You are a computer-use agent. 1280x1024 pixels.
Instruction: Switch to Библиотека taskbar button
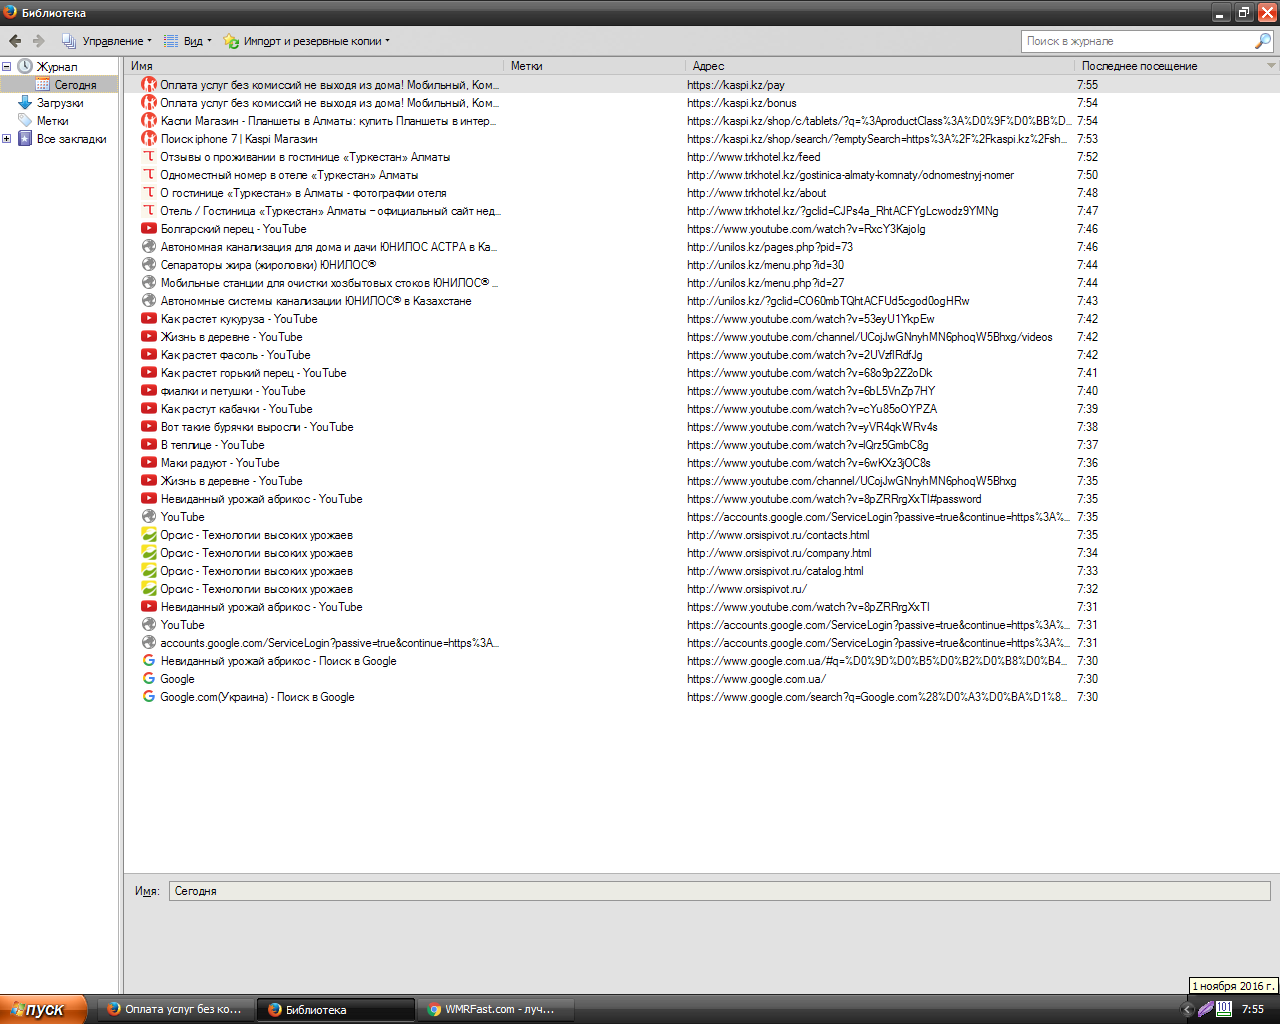pyautogui.click(x=335, y=1009)
